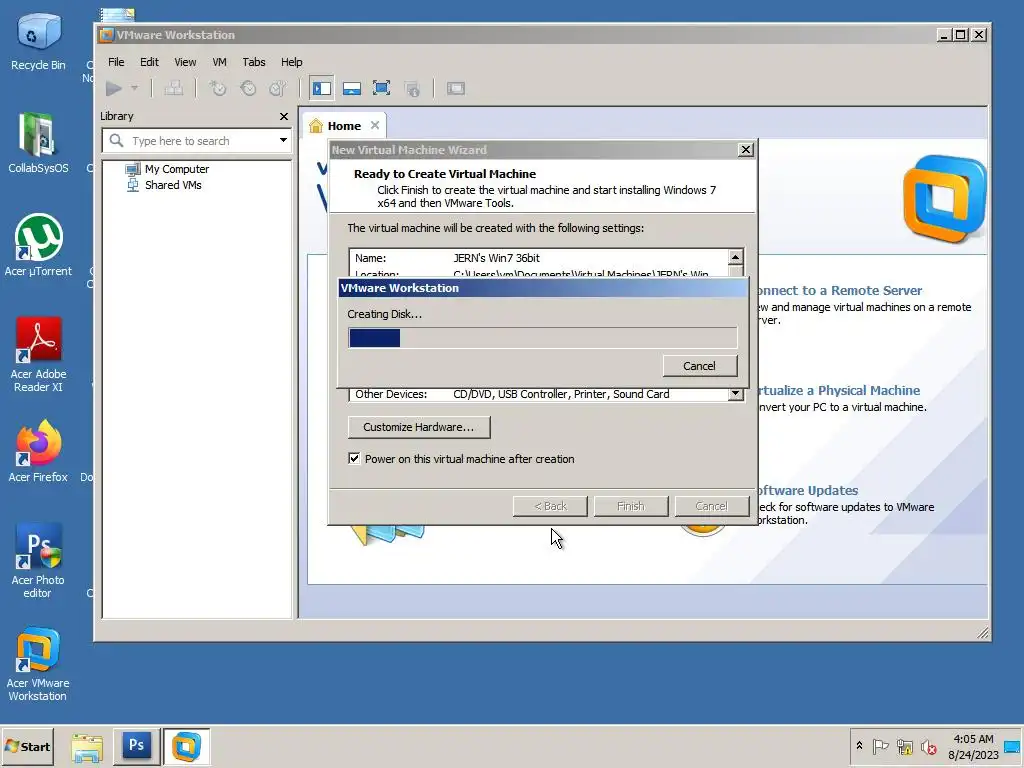This screenshot has width=1024, height=768.
Task: Open the Edit menu
Action: 149,62
